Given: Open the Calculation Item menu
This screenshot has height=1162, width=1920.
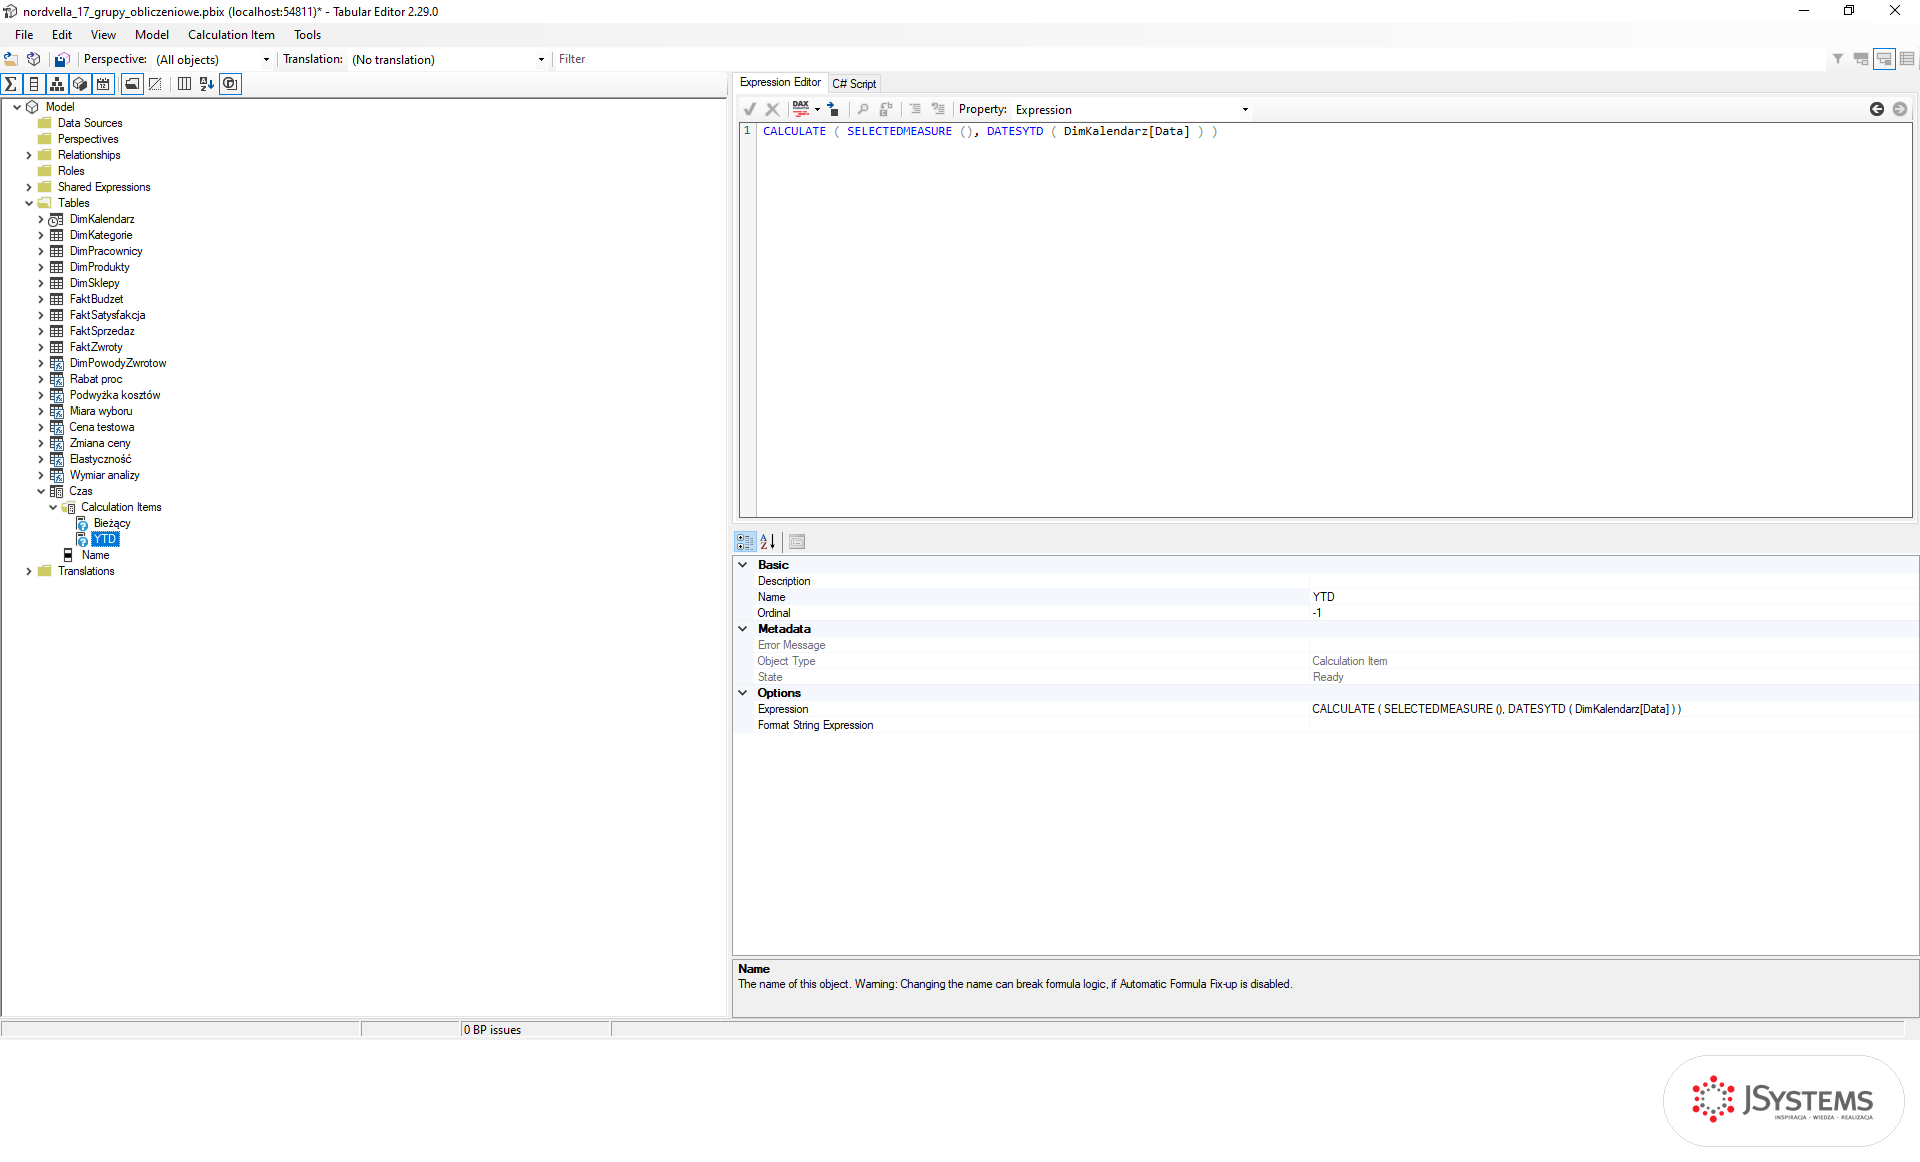Looking at the screenshot, I should pyautogui.click(x=231, y=35).
